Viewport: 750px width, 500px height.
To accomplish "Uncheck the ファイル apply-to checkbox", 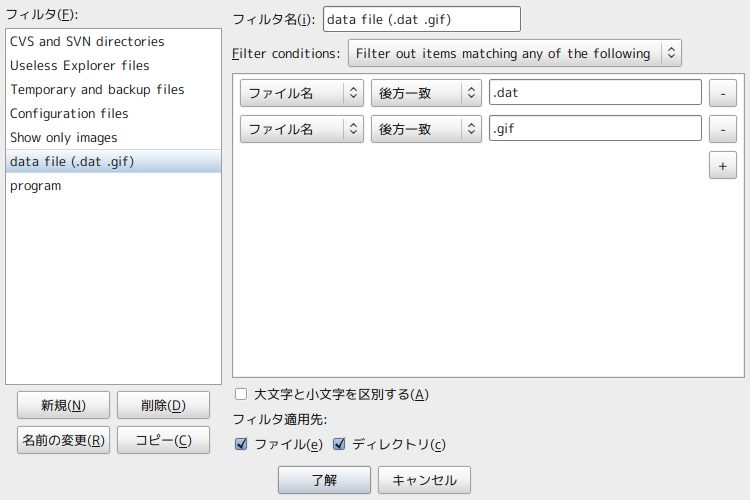I will click(x=241, y=444).
